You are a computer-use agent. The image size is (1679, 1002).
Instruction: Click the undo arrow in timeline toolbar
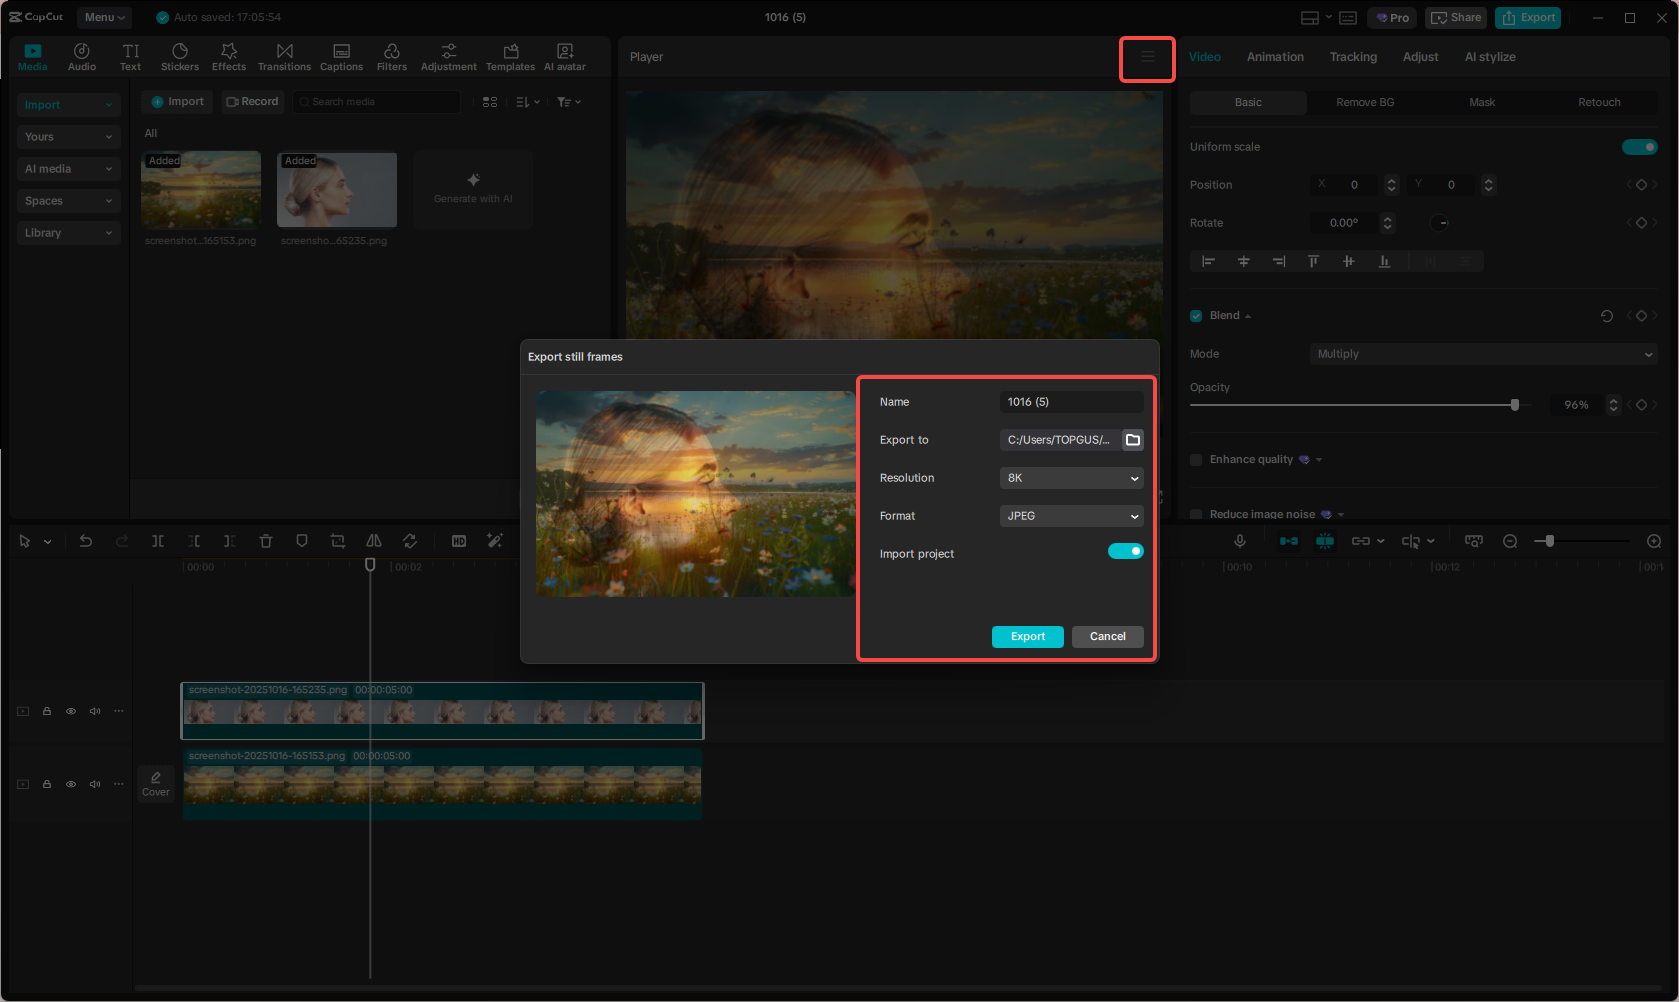[86, 541]
